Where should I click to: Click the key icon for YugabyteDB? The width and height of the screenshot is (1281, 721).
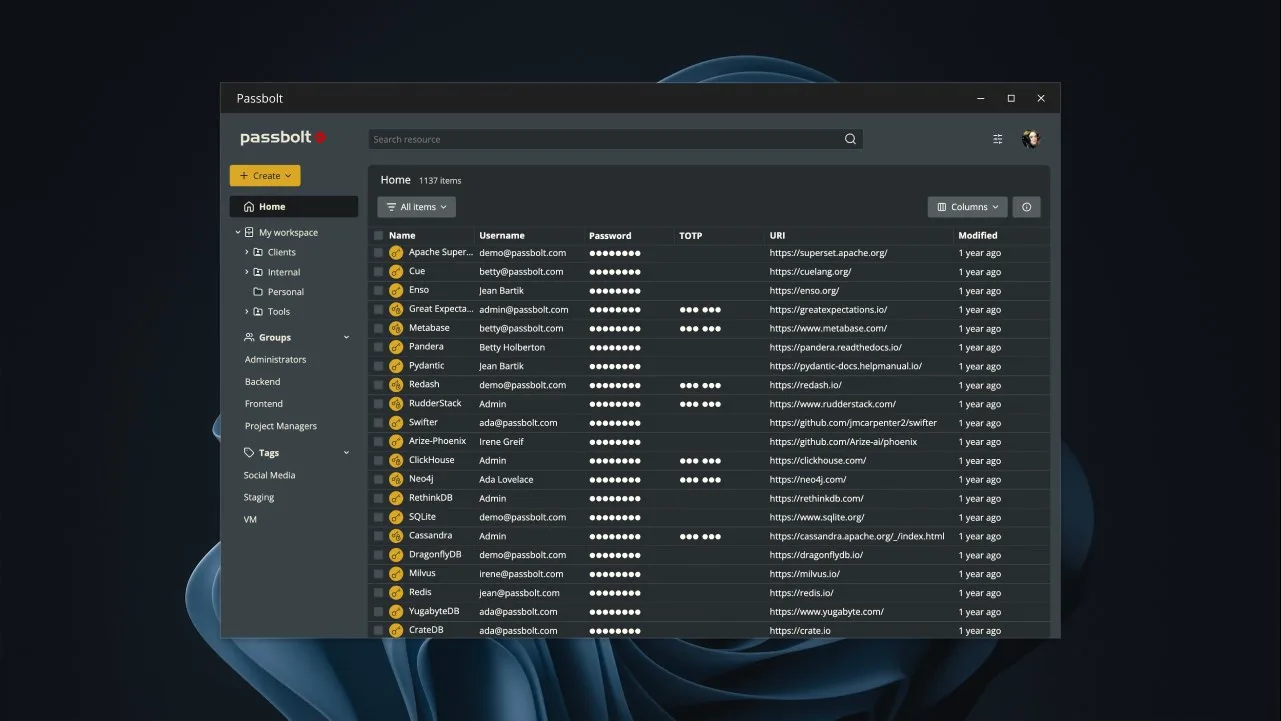(x=396, y=612)
